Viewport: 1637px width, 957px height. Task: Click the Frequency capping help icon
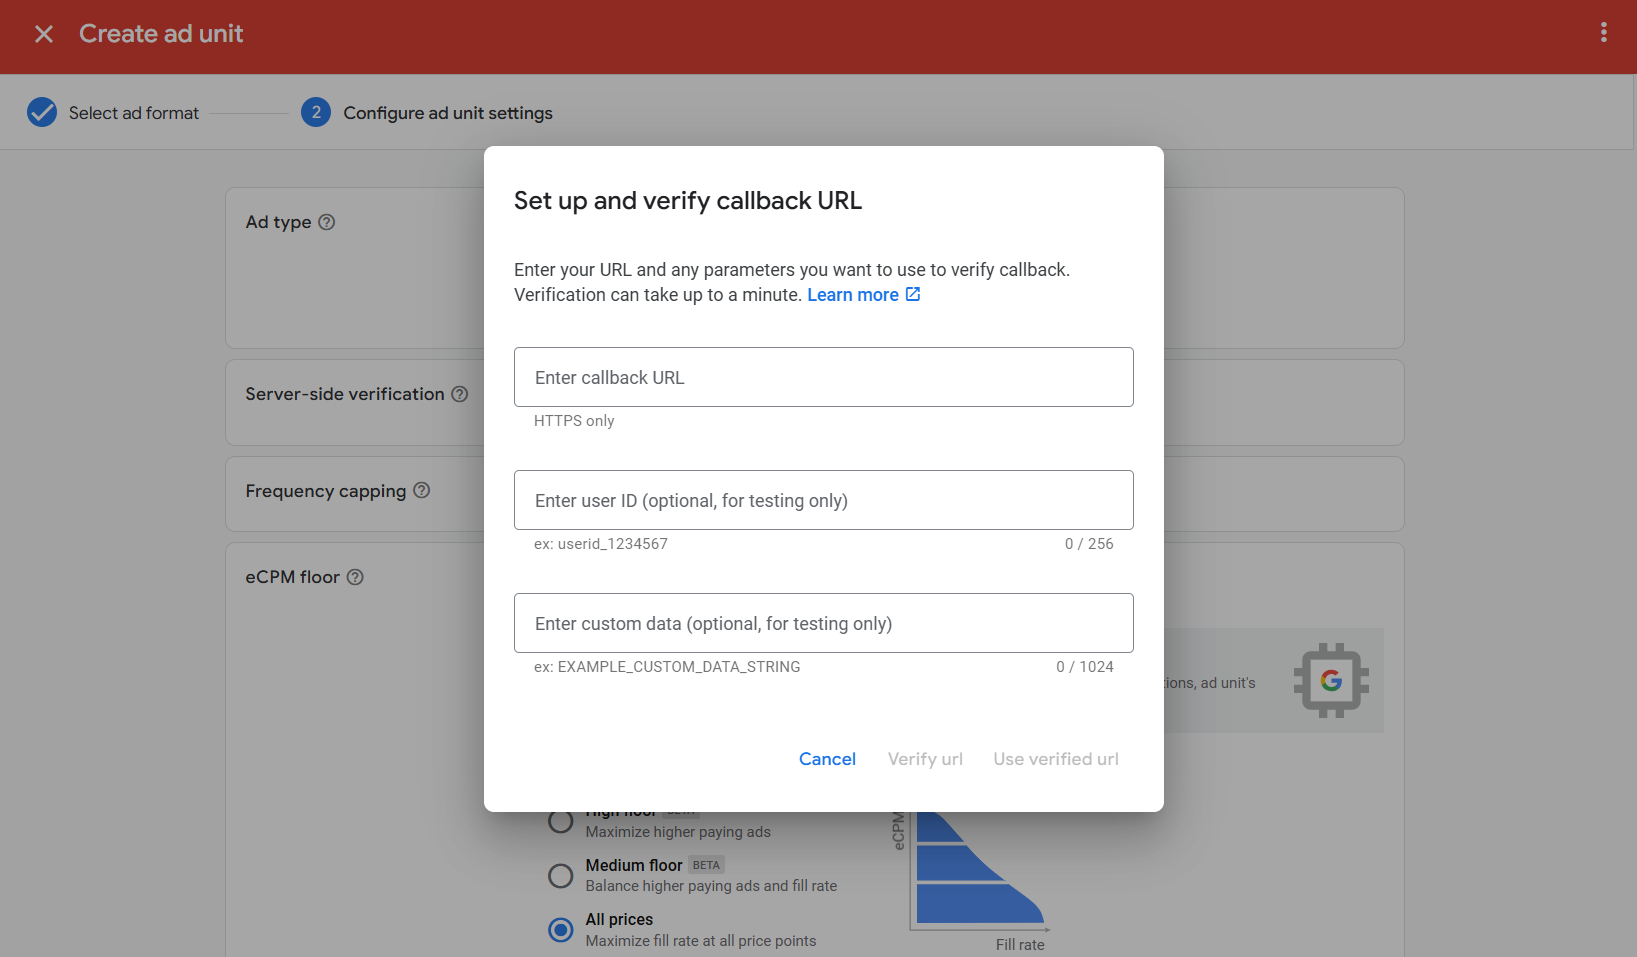(422, 490)
